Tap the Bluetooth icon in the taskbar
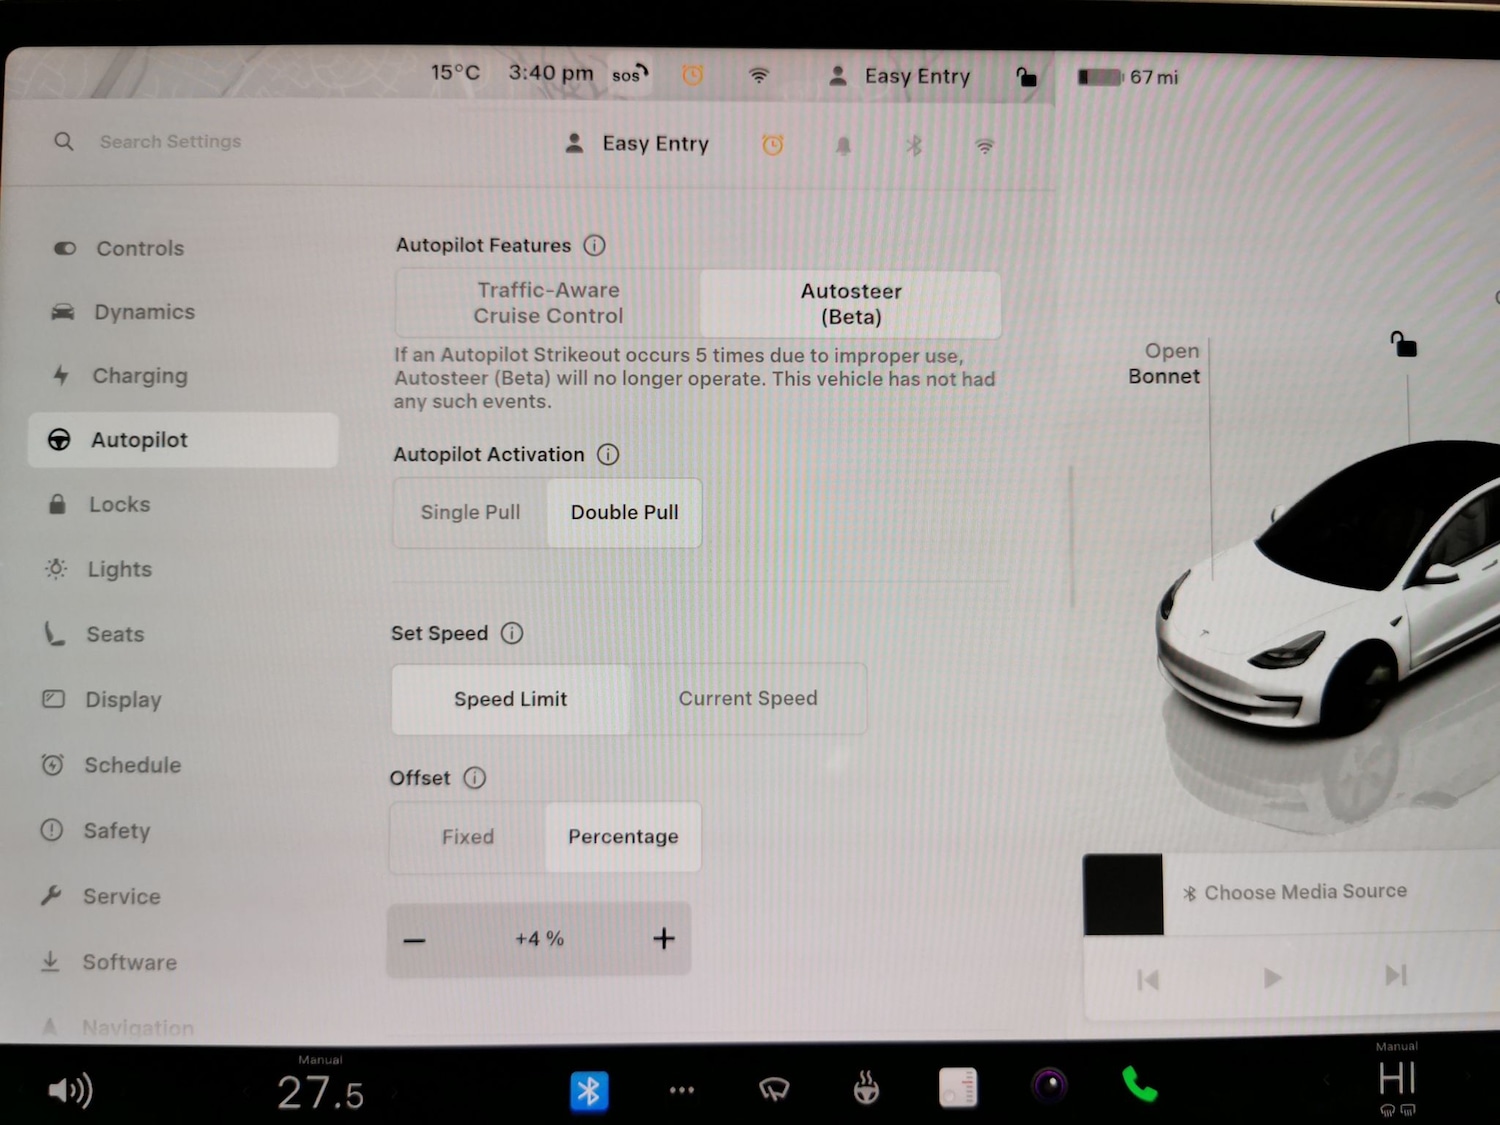This screenshot has width=1500, height=1125. click(590, 1090)
